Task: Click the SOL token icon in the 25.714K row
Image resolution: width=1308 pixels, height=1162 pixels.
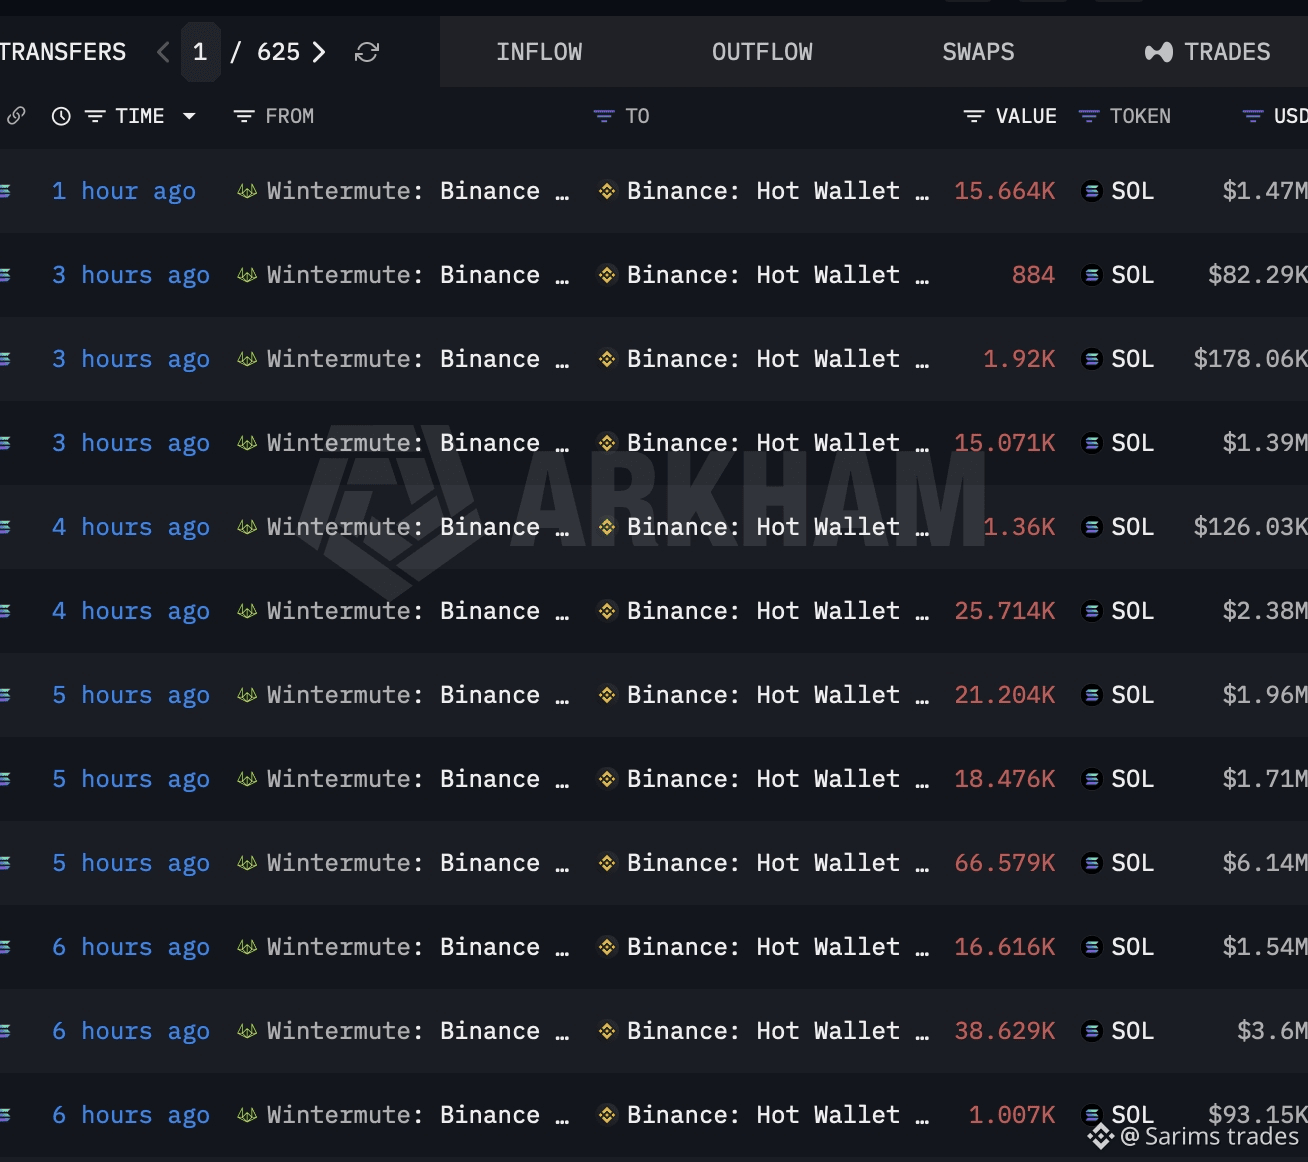Action: (1092, 611)
